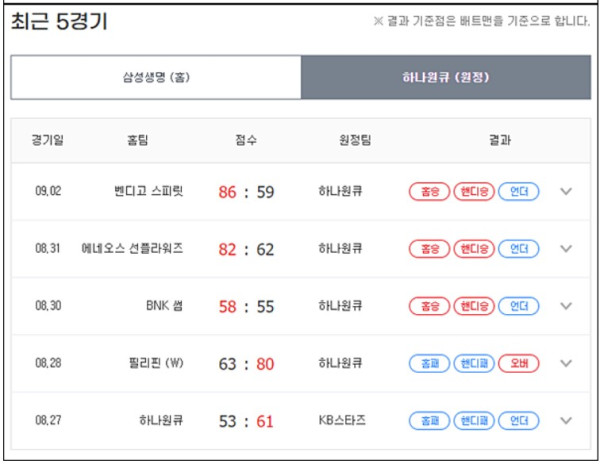Click the 언더 badge in the 08.30 row
The height and width of the screenshot is (464, 600).
(518, 306)
